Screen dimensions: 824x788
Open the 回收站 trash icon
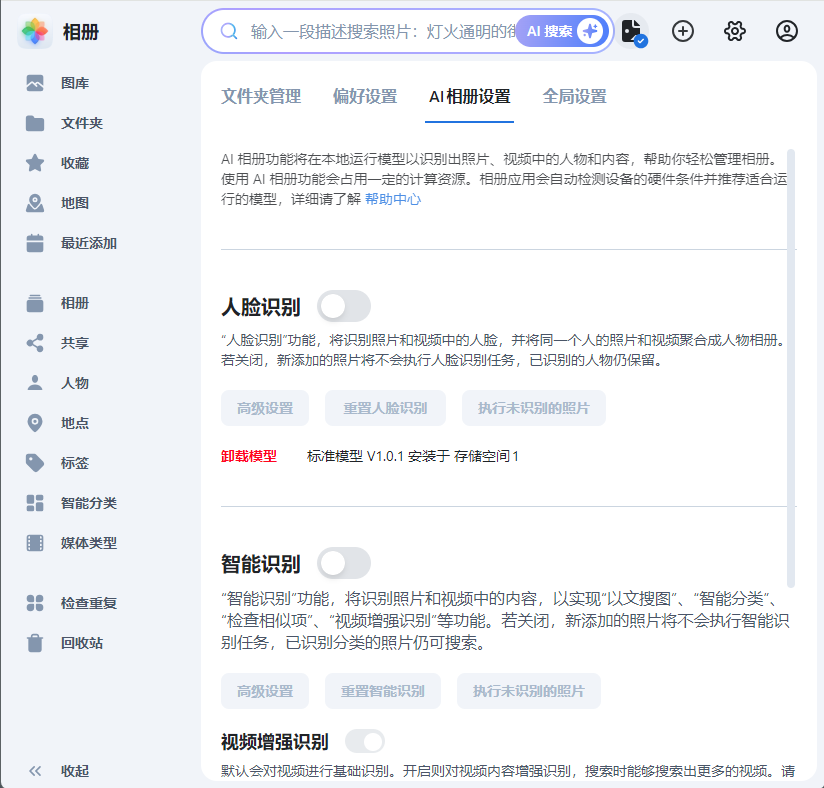tap(35, 643)
